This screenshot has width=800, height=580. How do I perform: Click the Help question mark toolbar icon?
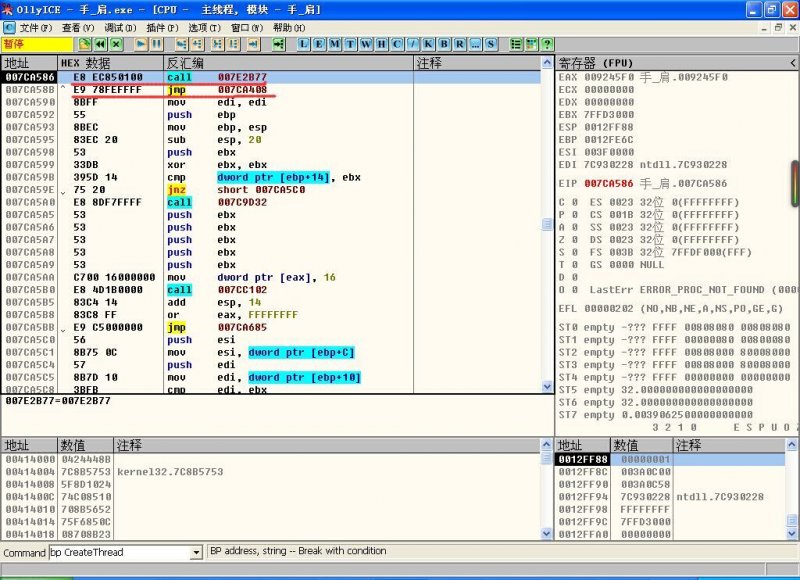(x=547, y=45)
